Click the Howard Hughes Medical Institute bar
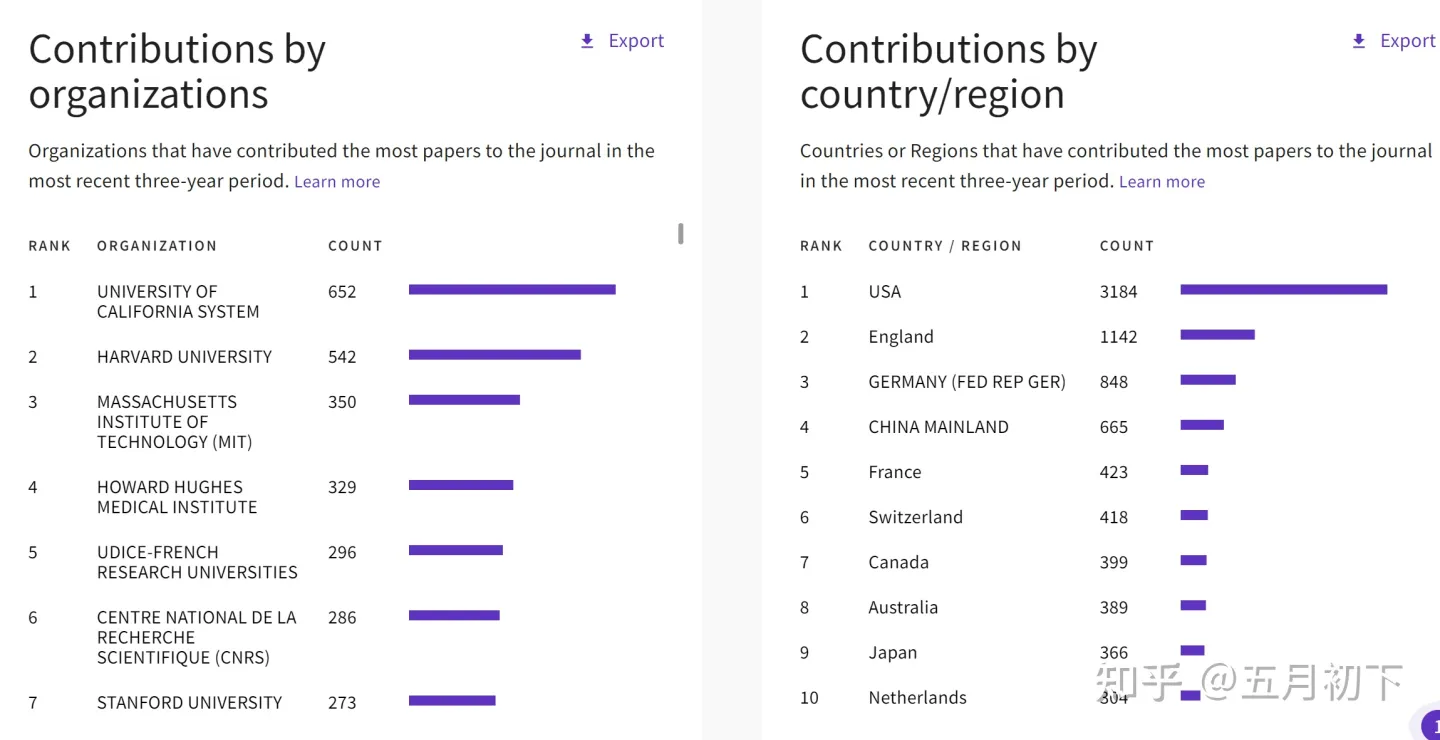Screen dimensions: 1440x740 coord(461,485)
